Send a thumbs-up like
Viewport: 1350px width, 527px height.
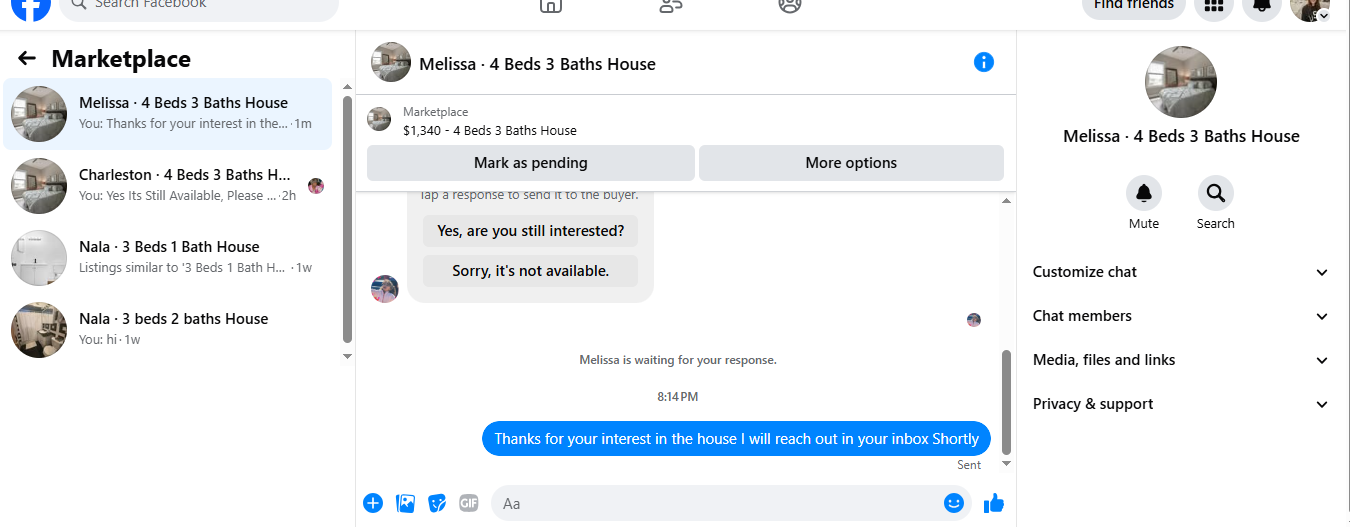tap(993, 503)
